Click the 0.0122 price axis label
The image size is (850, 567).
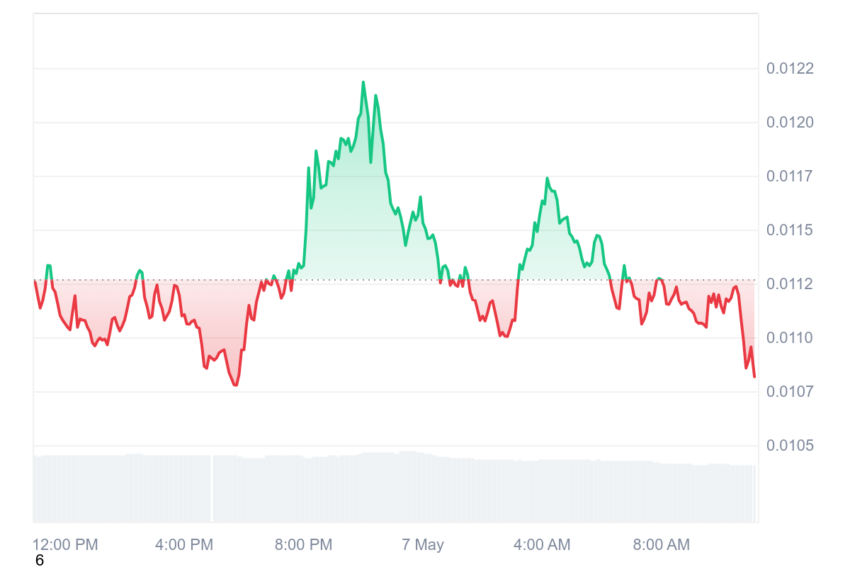pos(789,68)
